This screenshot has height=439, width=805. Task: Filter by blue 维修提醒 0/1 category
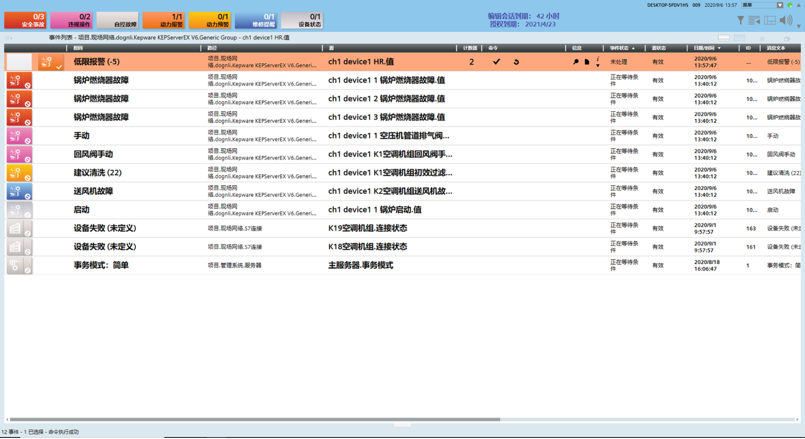coord(256,21)
